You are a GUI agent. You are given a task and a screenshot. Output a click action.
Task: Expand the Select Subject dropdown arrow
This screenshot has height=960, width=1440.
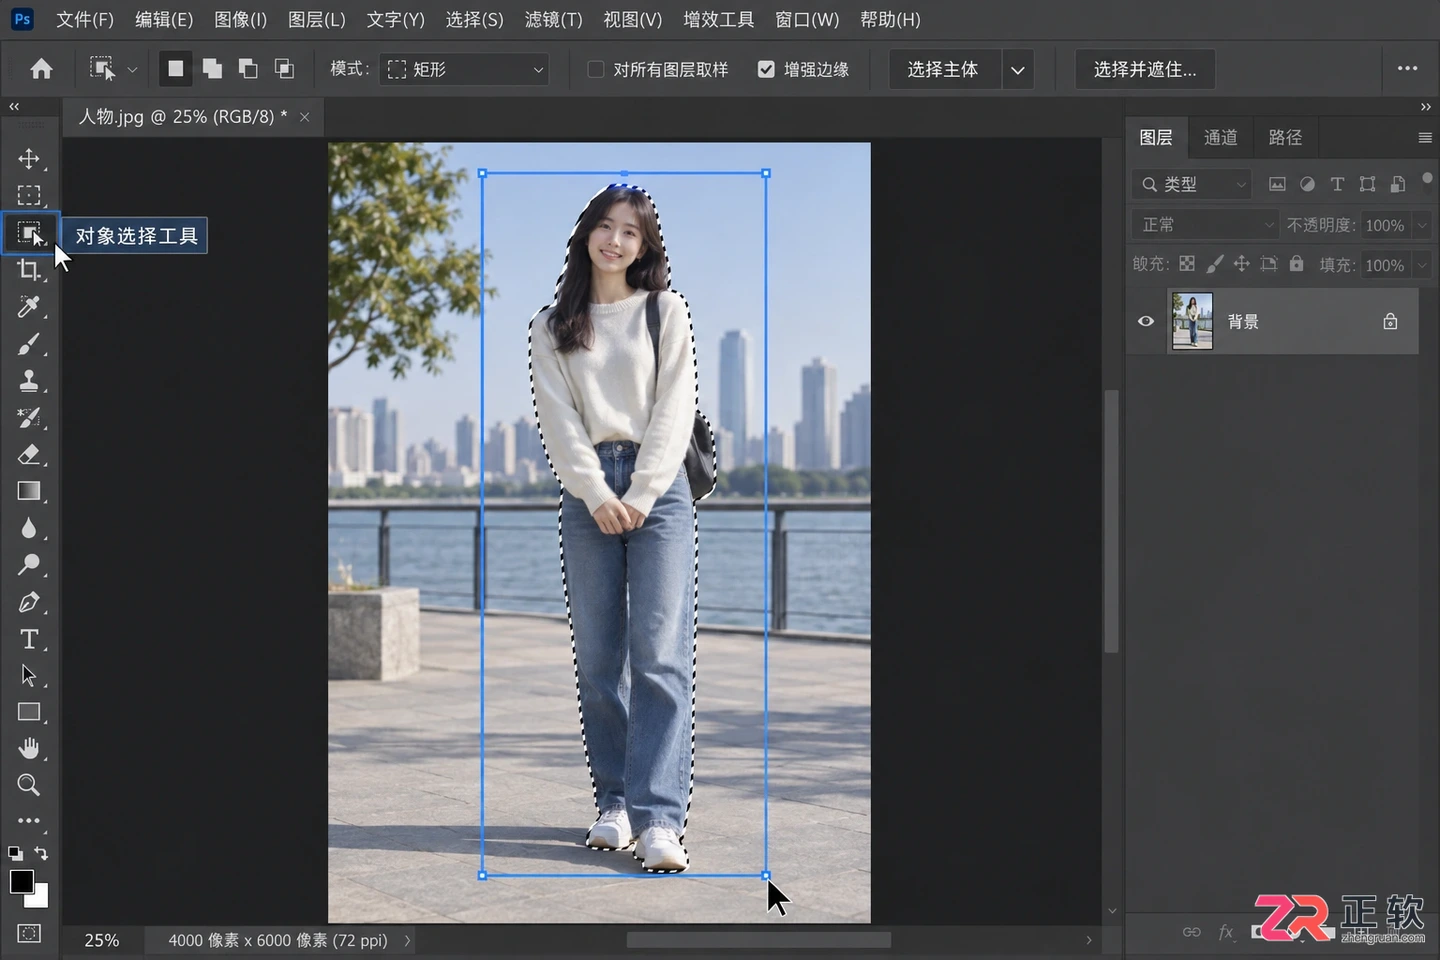1017,70
